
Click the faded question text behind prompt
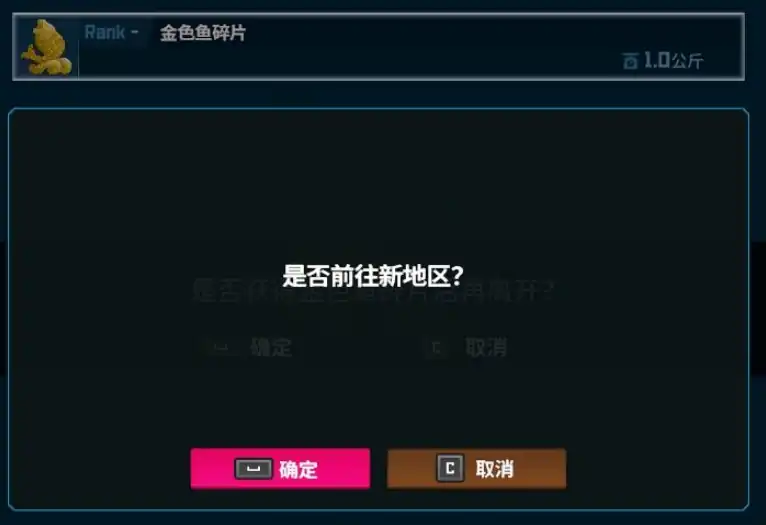372,292
